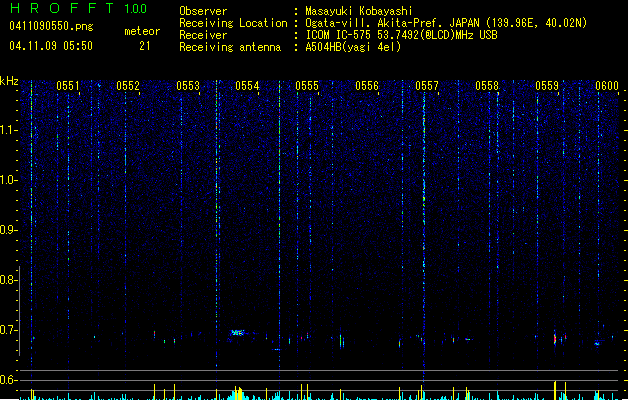Click the 0557 time marker

427,86
